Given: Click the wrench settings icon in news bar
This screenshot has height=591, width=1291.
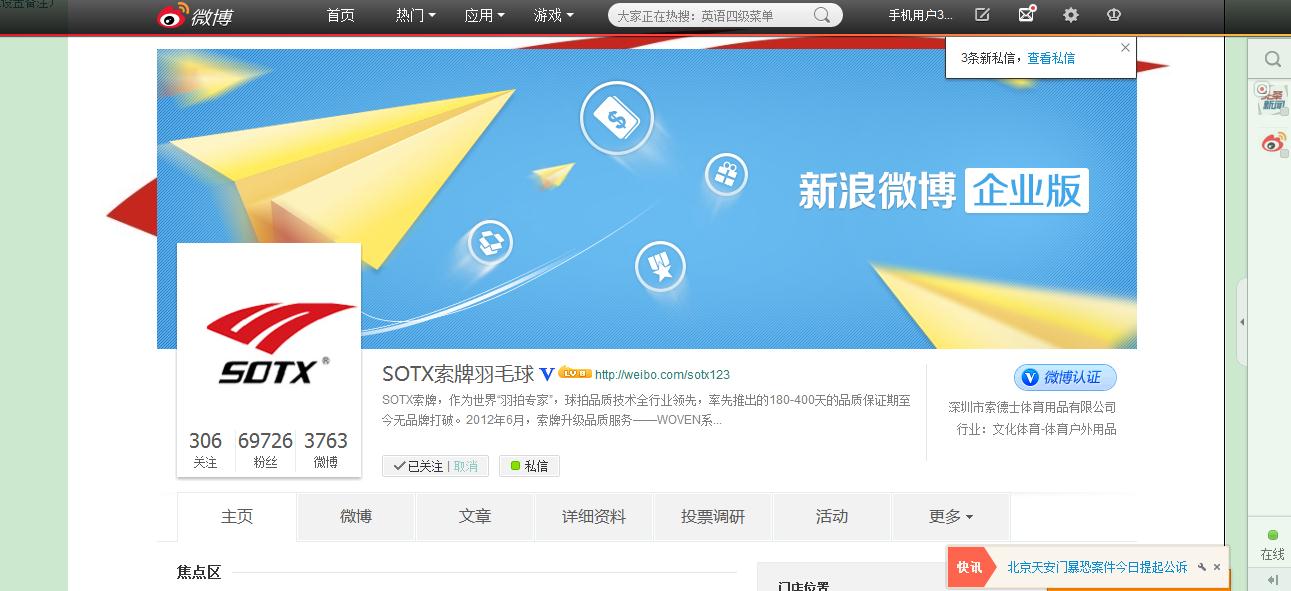Looking at the screenshot, I should click(1201, 567).
